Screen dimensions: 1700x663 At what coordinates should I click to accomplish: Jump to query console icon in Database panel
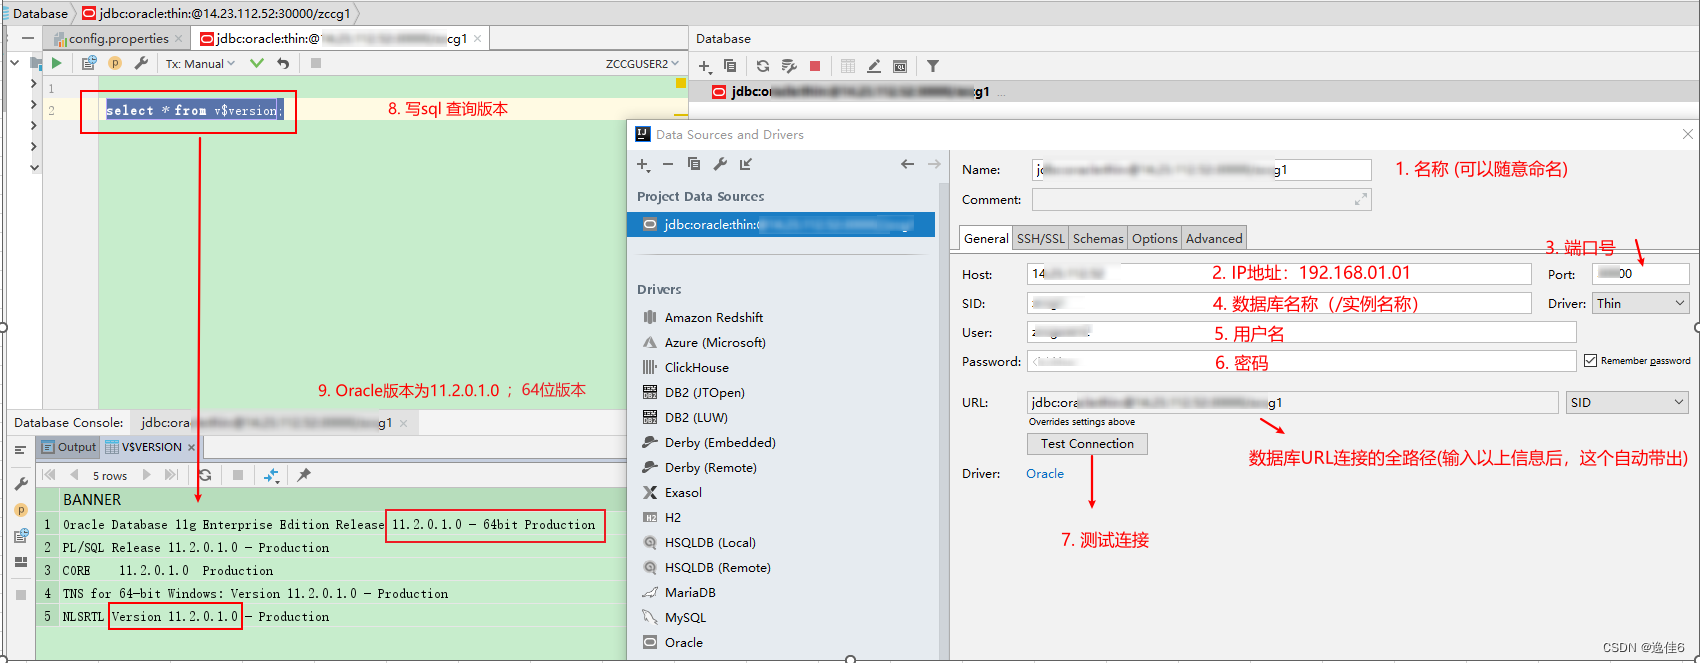900,66
